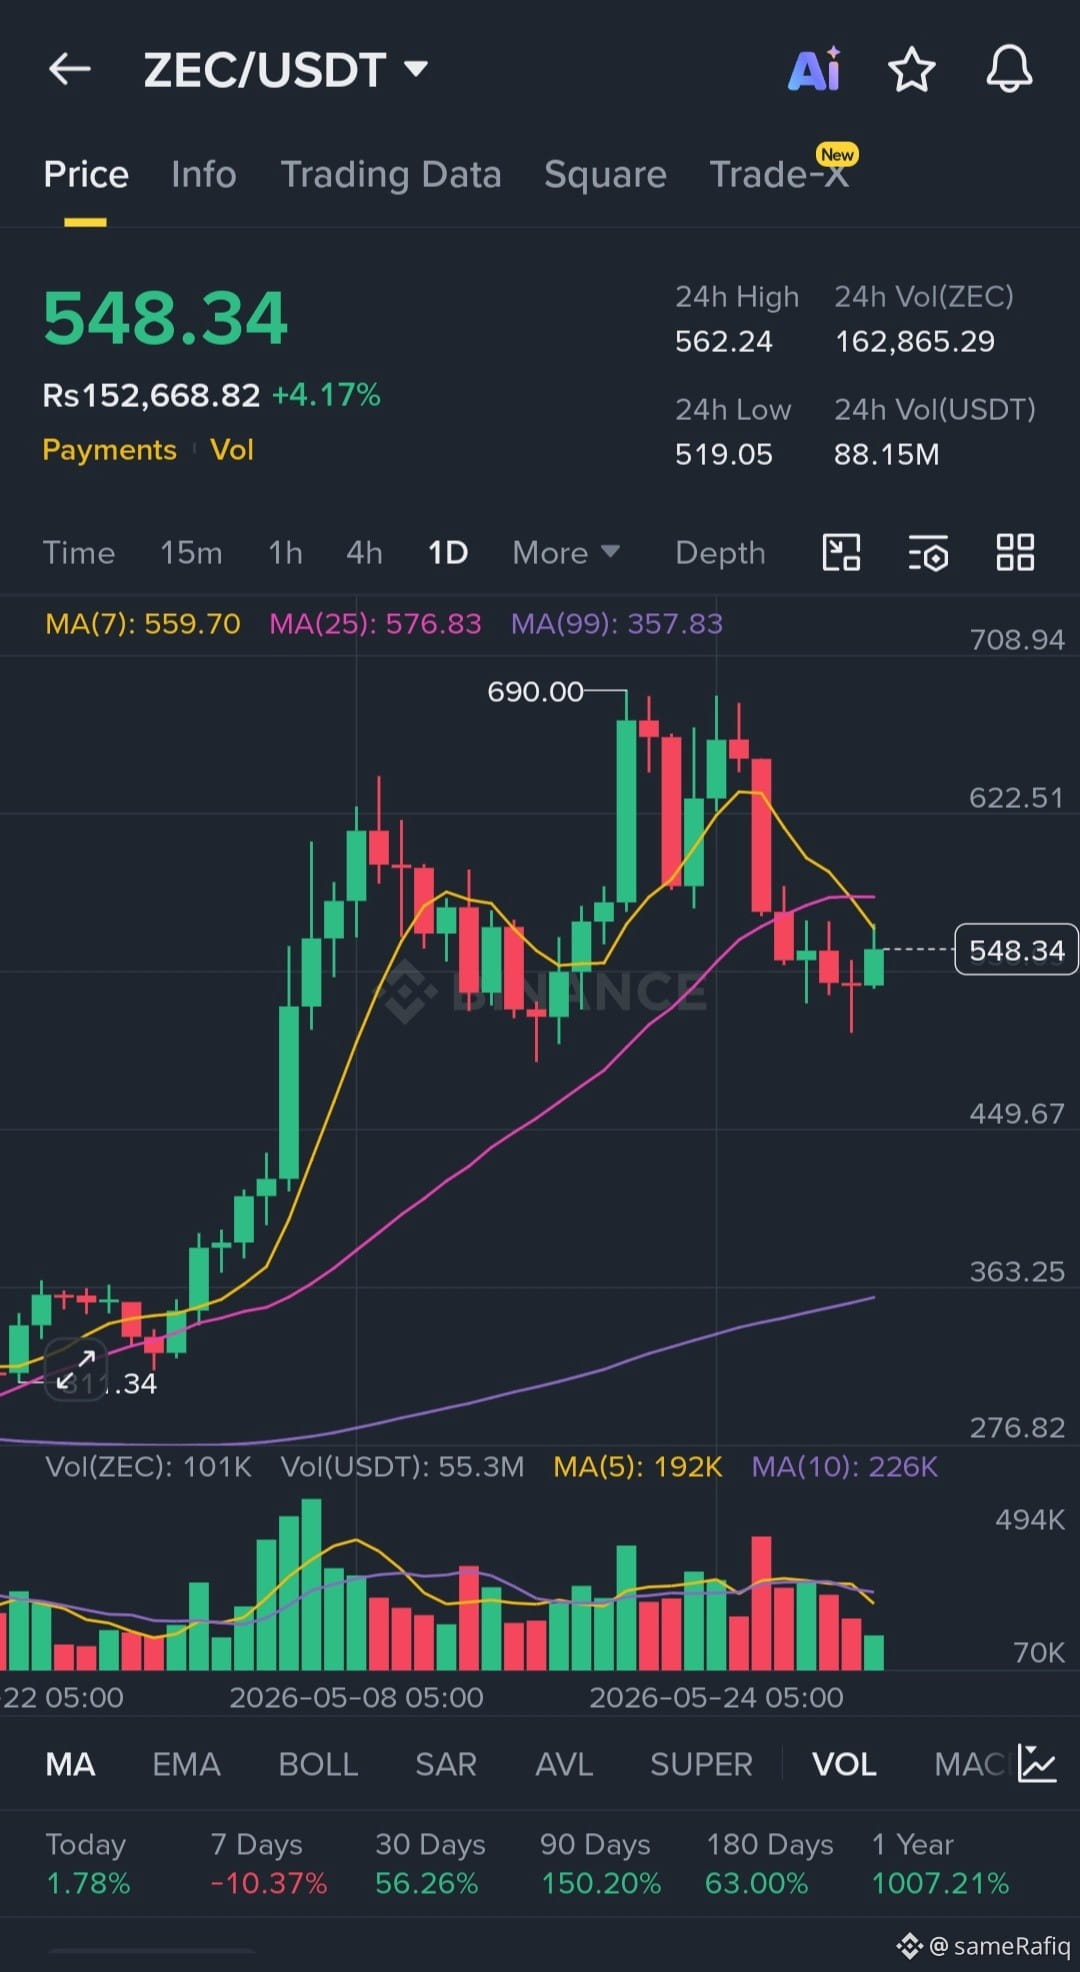1080x1972 pixels.
Task: Tap the +4.17% change value
Action: (326, 395)
